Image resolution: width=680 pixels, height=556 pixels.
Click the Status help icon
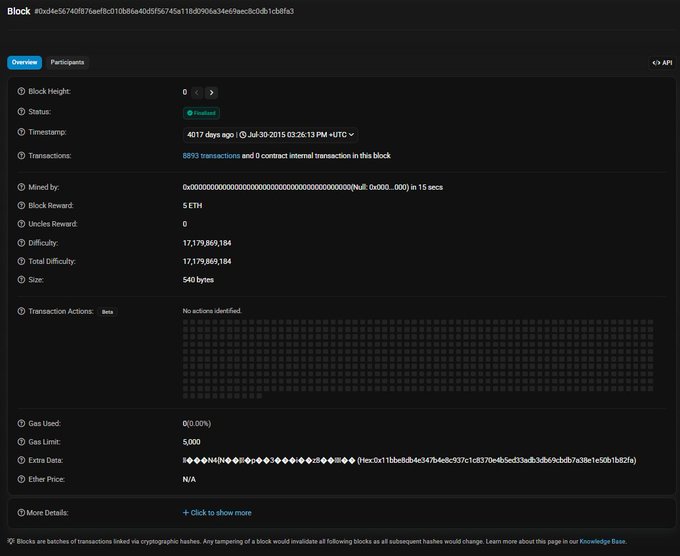click(x=21, y=112)
